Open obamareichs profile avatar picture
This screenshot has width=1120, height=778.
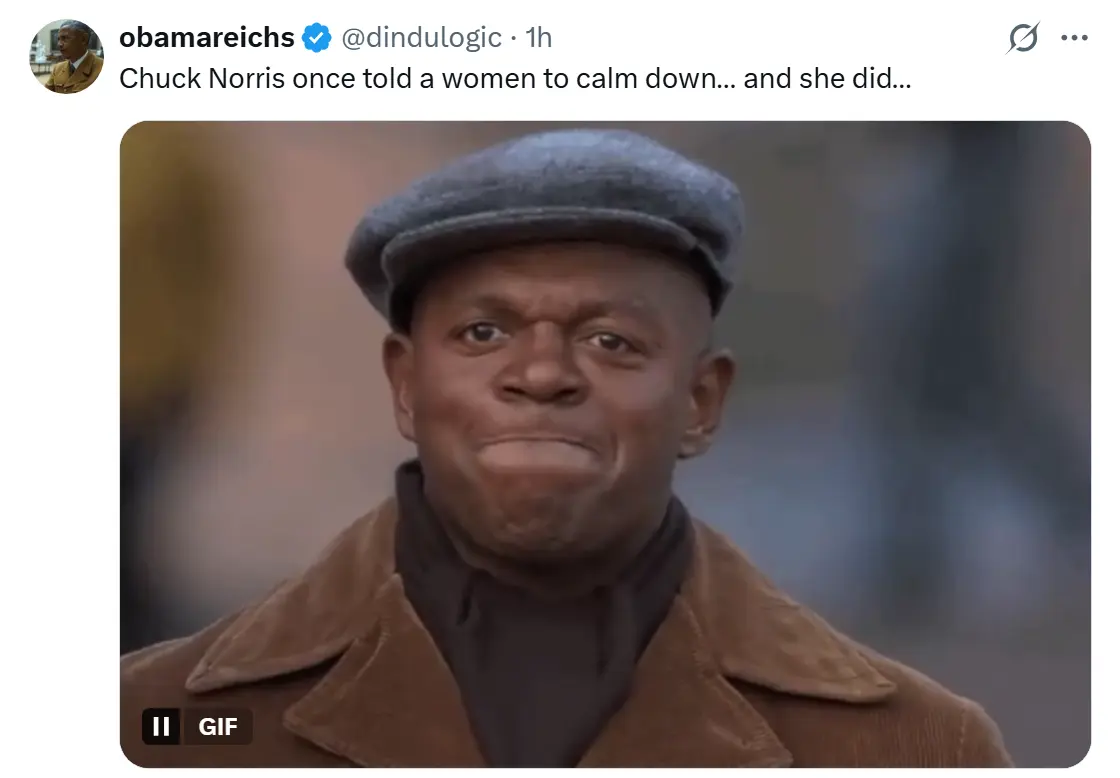pyautogui.click(x=66, y=56)
